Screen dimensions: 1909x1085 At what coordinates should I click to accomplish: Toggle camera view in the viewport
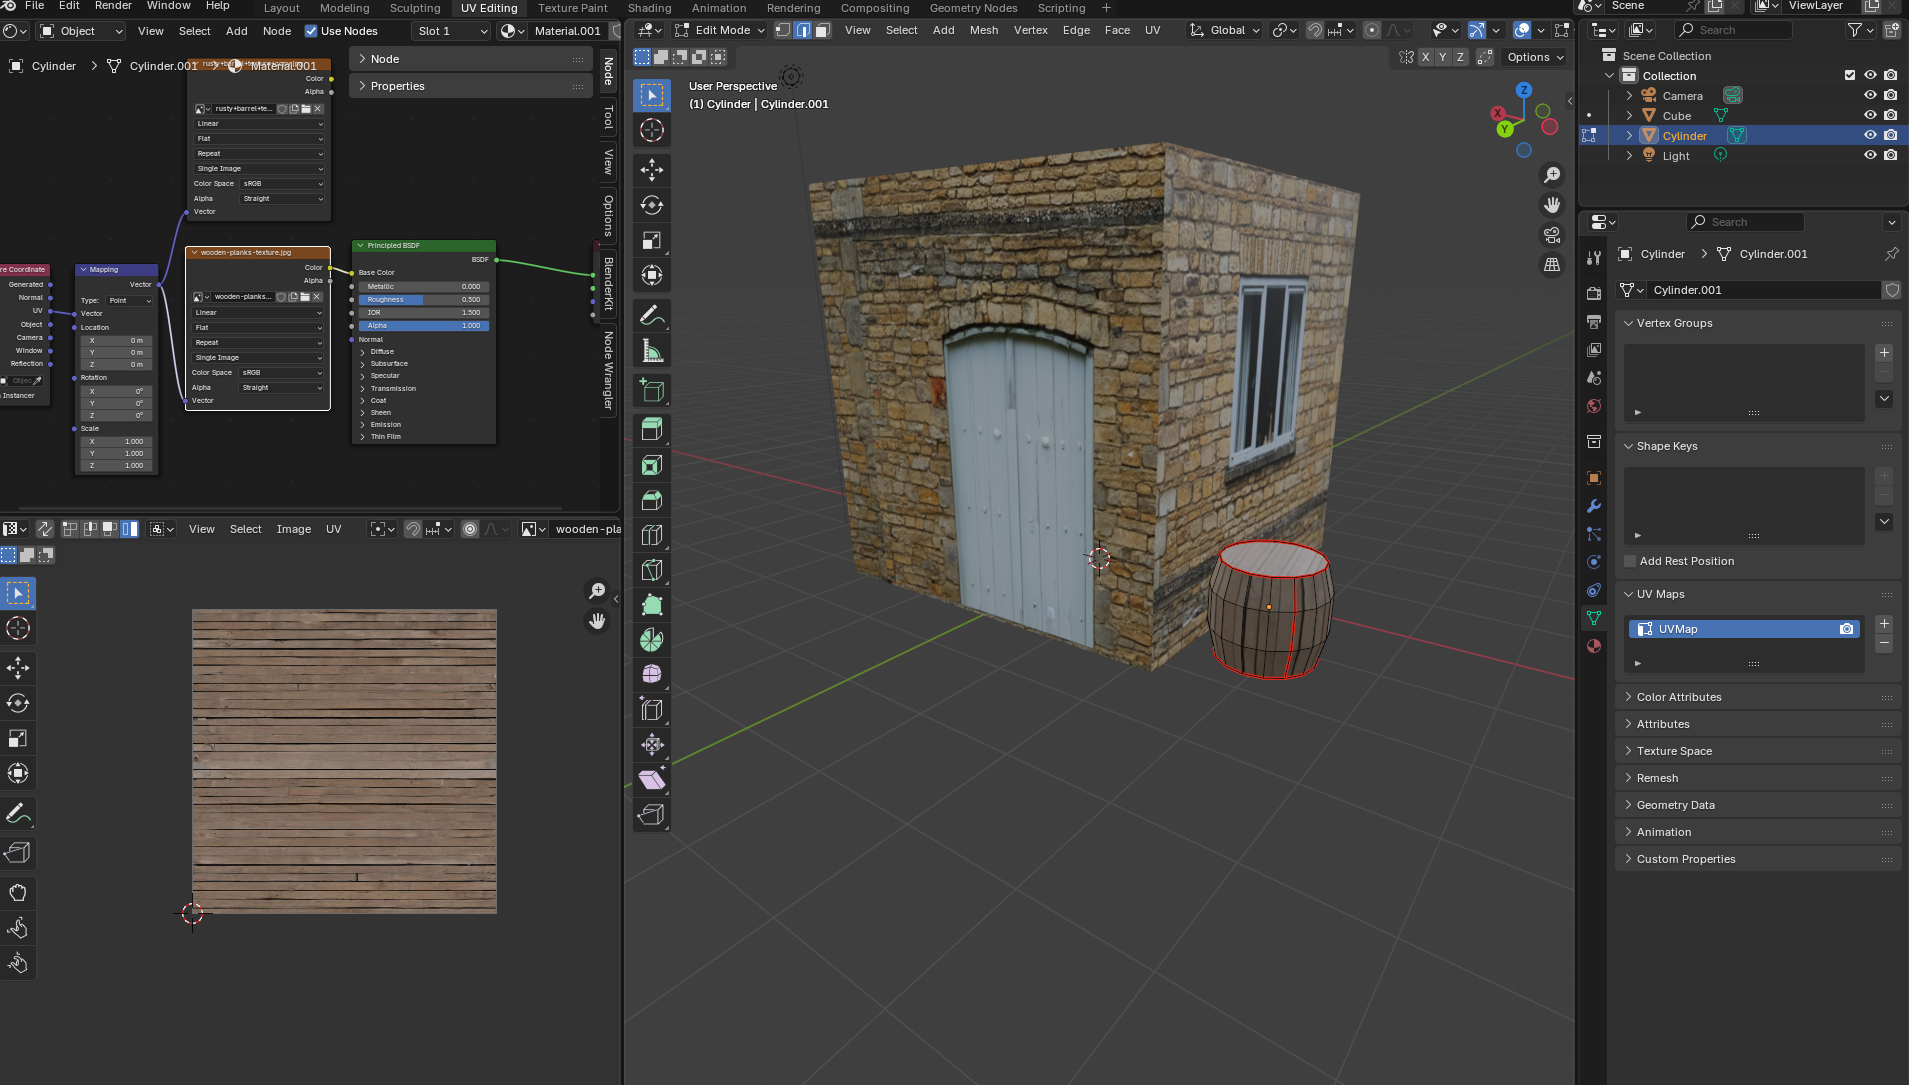pyautogui.click(x=1552, y=235)
